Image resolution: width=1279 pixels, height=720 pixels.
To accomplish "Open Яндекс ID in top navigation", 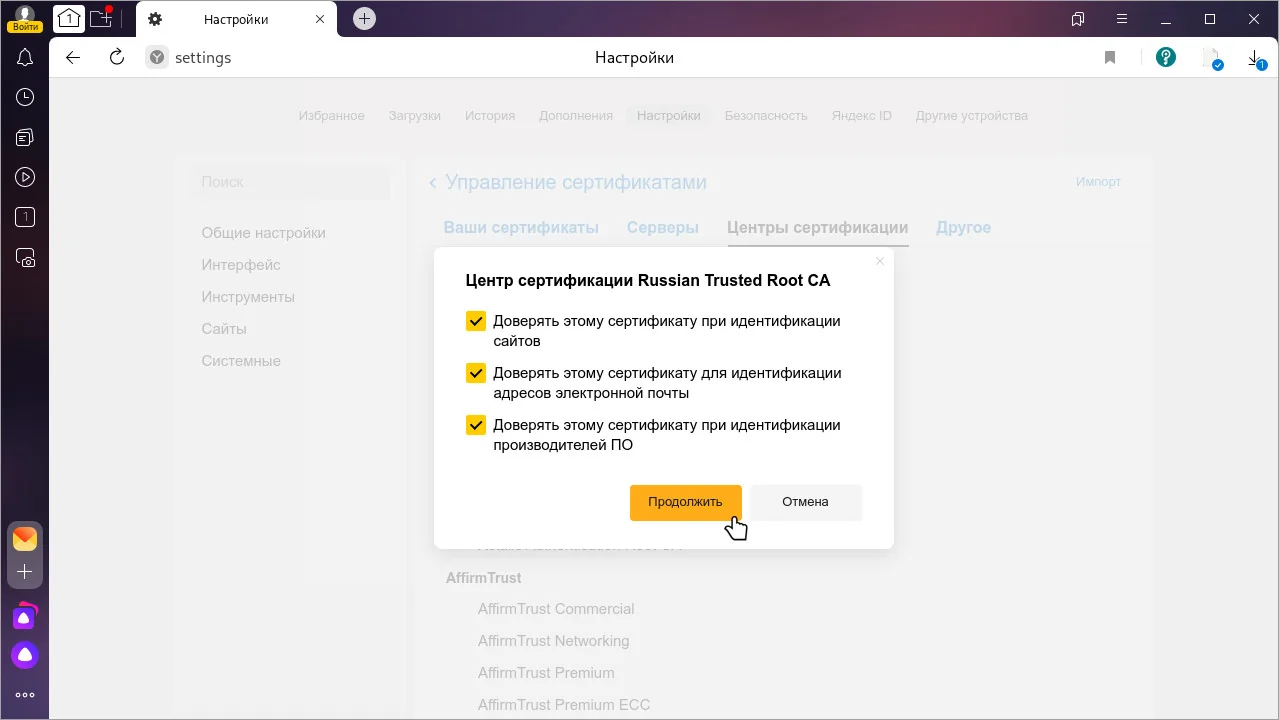I will (x=862, y=116).
